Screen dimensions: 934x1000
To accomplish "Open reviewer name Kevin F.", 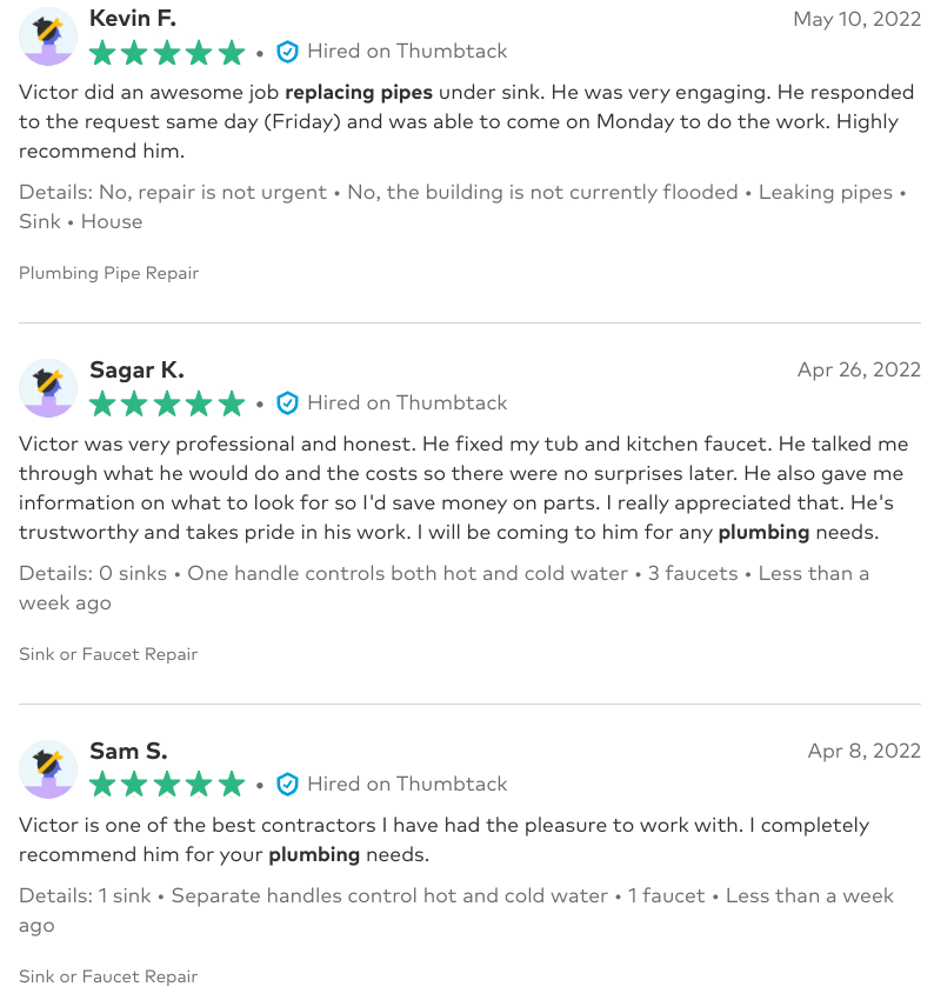I will pos(134,19).
